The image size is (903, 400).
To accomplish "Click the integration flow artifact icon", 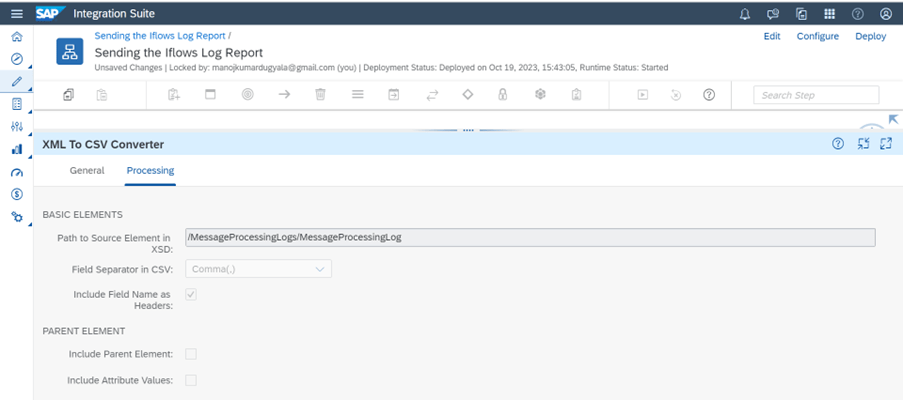I will click(x=70, y=51).
